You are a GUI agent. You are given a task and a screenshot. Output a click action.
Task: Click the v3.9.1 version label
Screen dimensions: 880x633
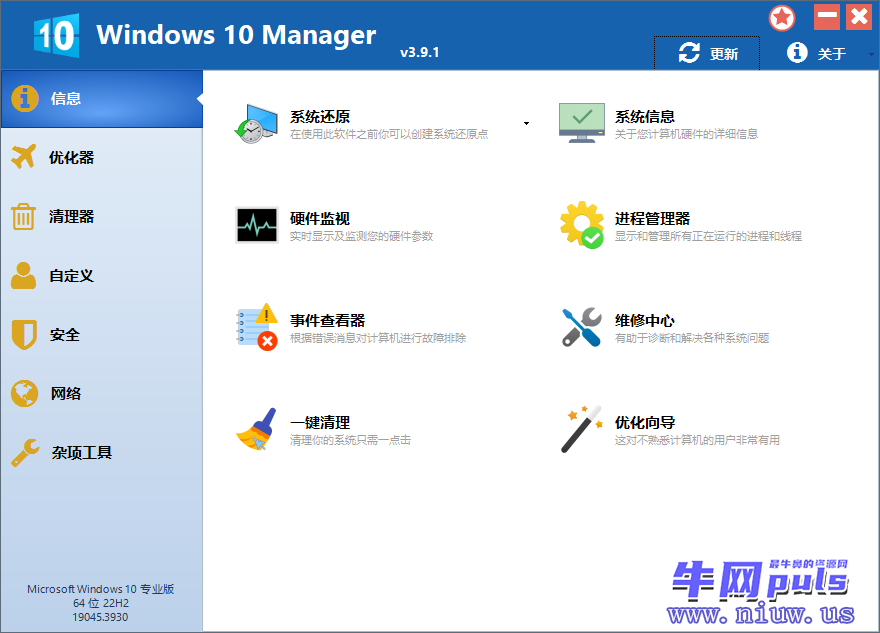(420, 52)
